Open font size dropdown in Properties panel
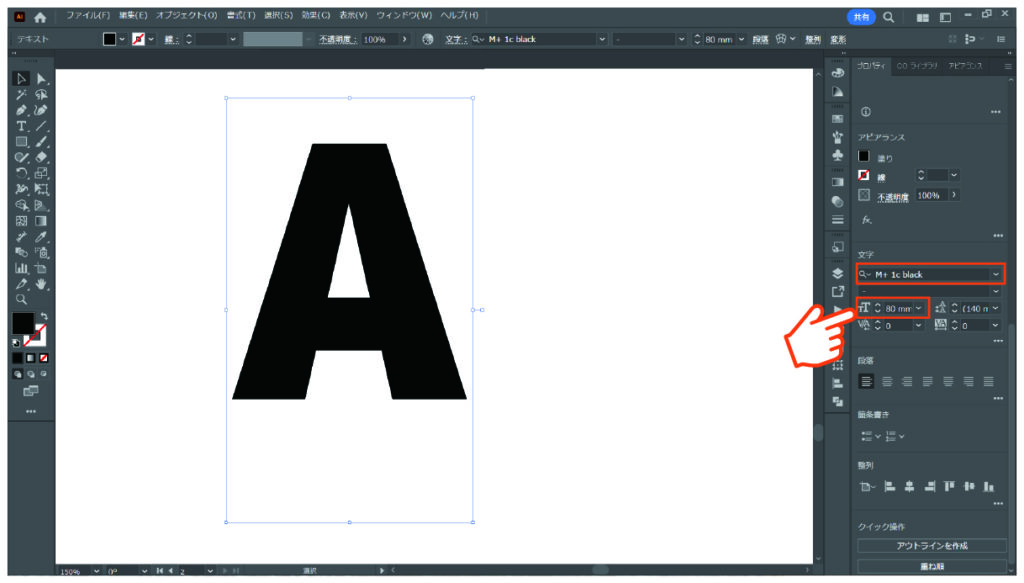Screen dimensions: 1024x583 tap(919, 308)
